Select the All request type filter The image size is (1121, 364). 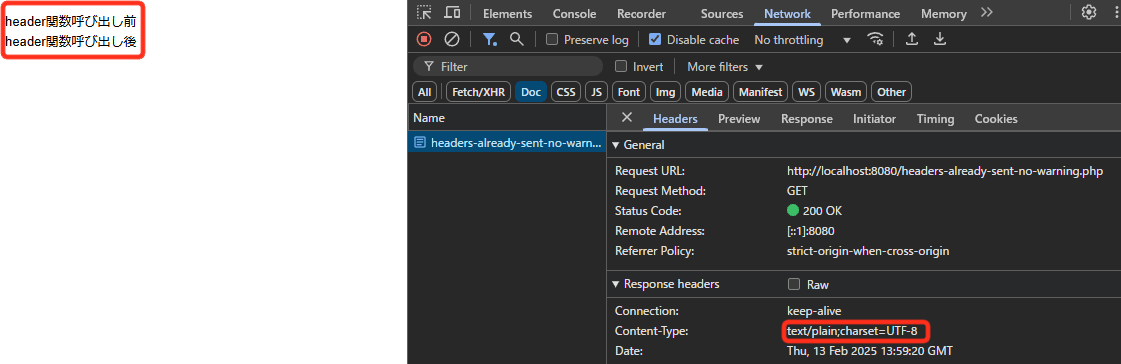425,92
